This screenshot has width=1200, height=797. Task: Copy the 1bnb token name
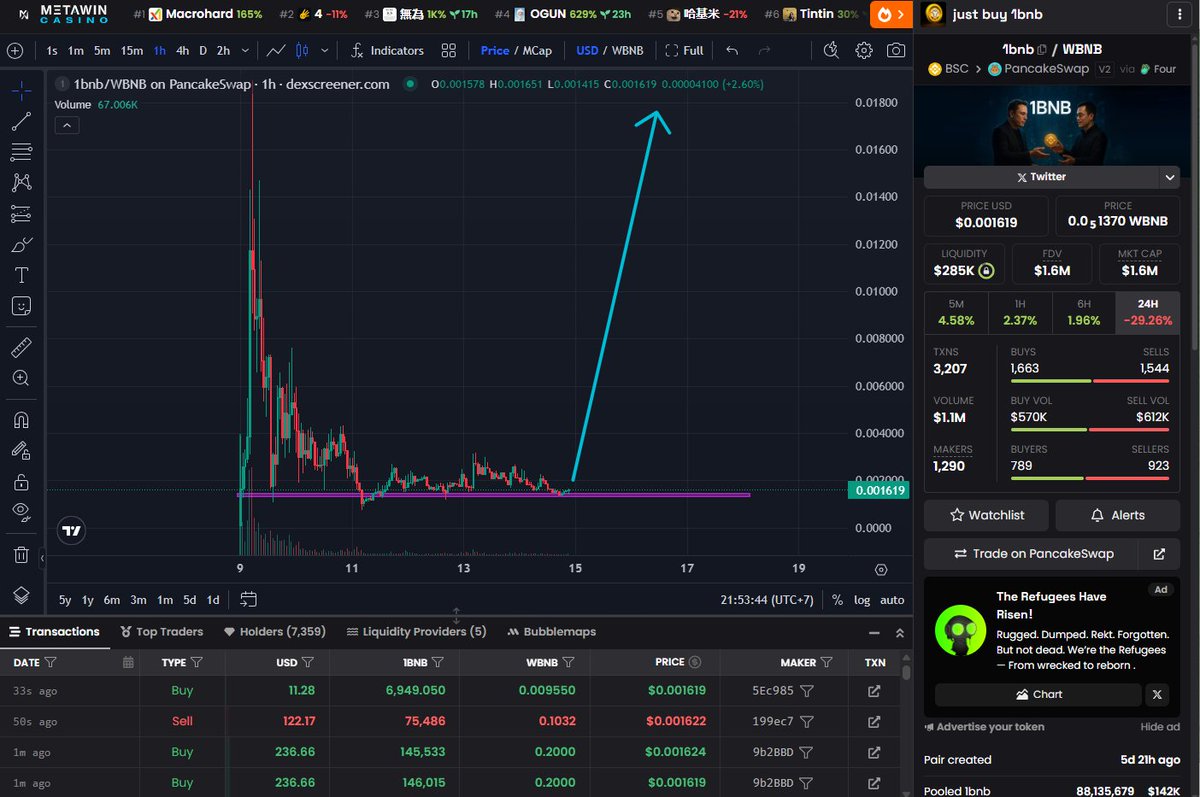(1042, 49)
